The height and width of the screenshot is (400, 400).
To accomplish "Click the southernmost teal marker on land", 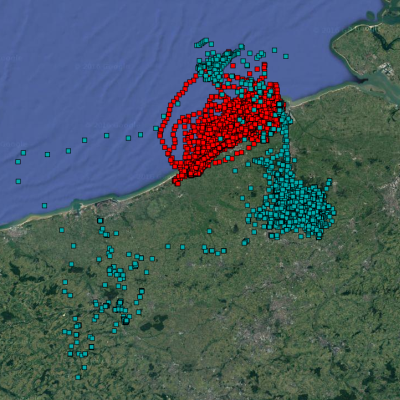I will click(78, 377).
